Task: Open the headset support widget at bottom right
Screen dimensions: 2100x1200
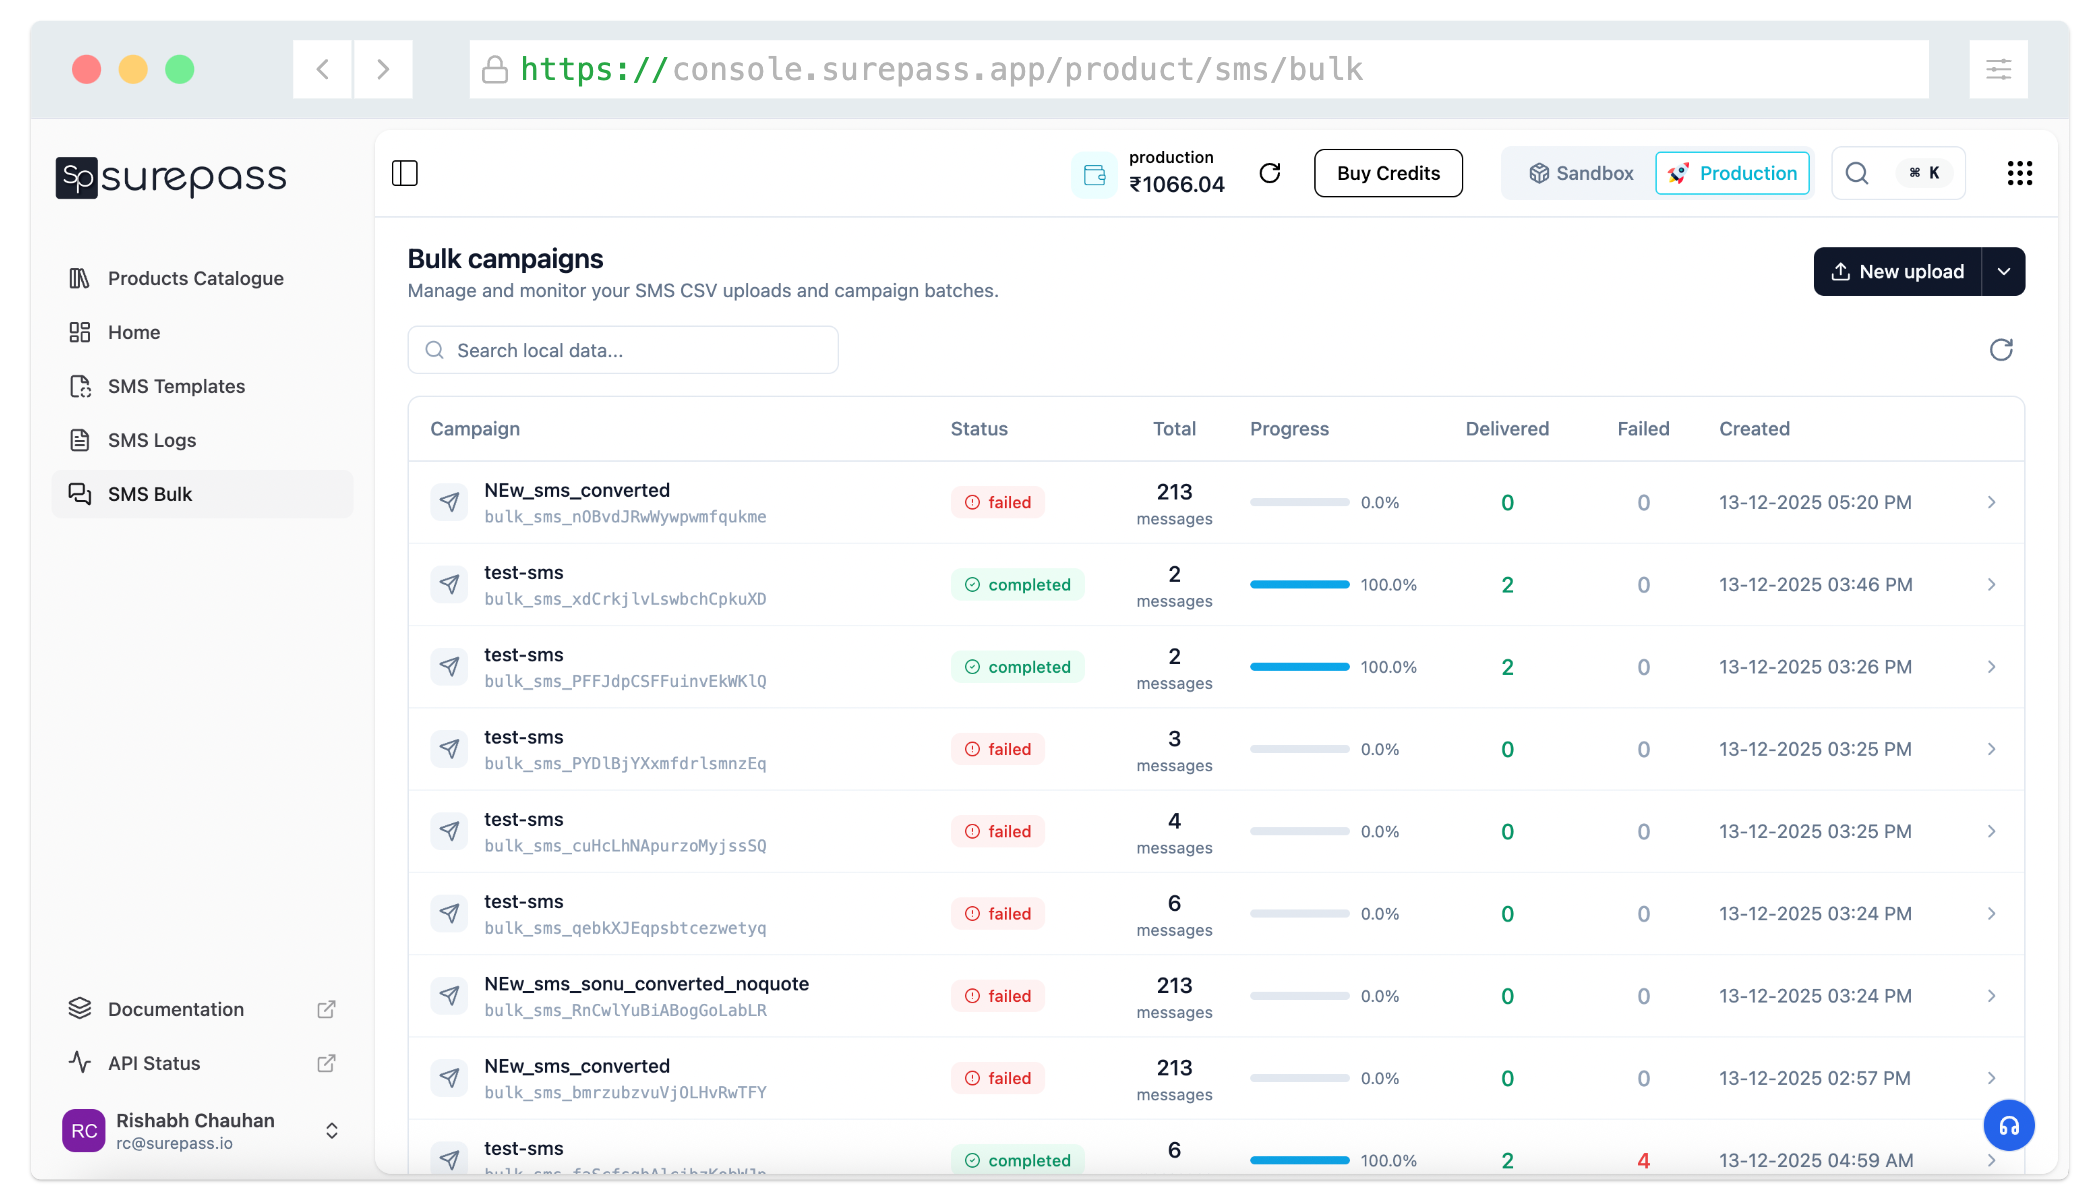Action: (x=2010, y=1125)
